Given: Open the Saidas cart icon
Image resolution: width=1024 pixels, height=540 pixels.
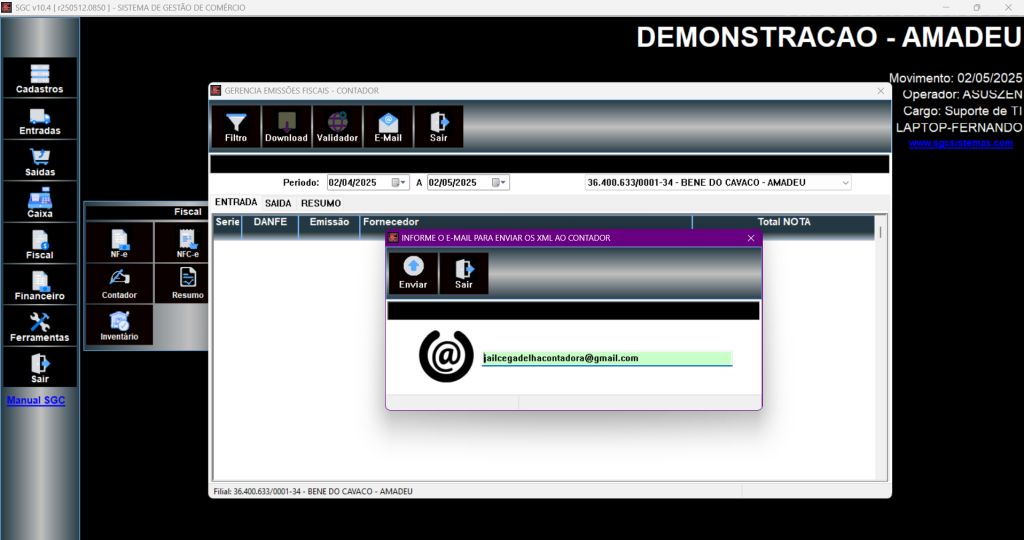Looking at the screenshot, I should coord(40,161).
